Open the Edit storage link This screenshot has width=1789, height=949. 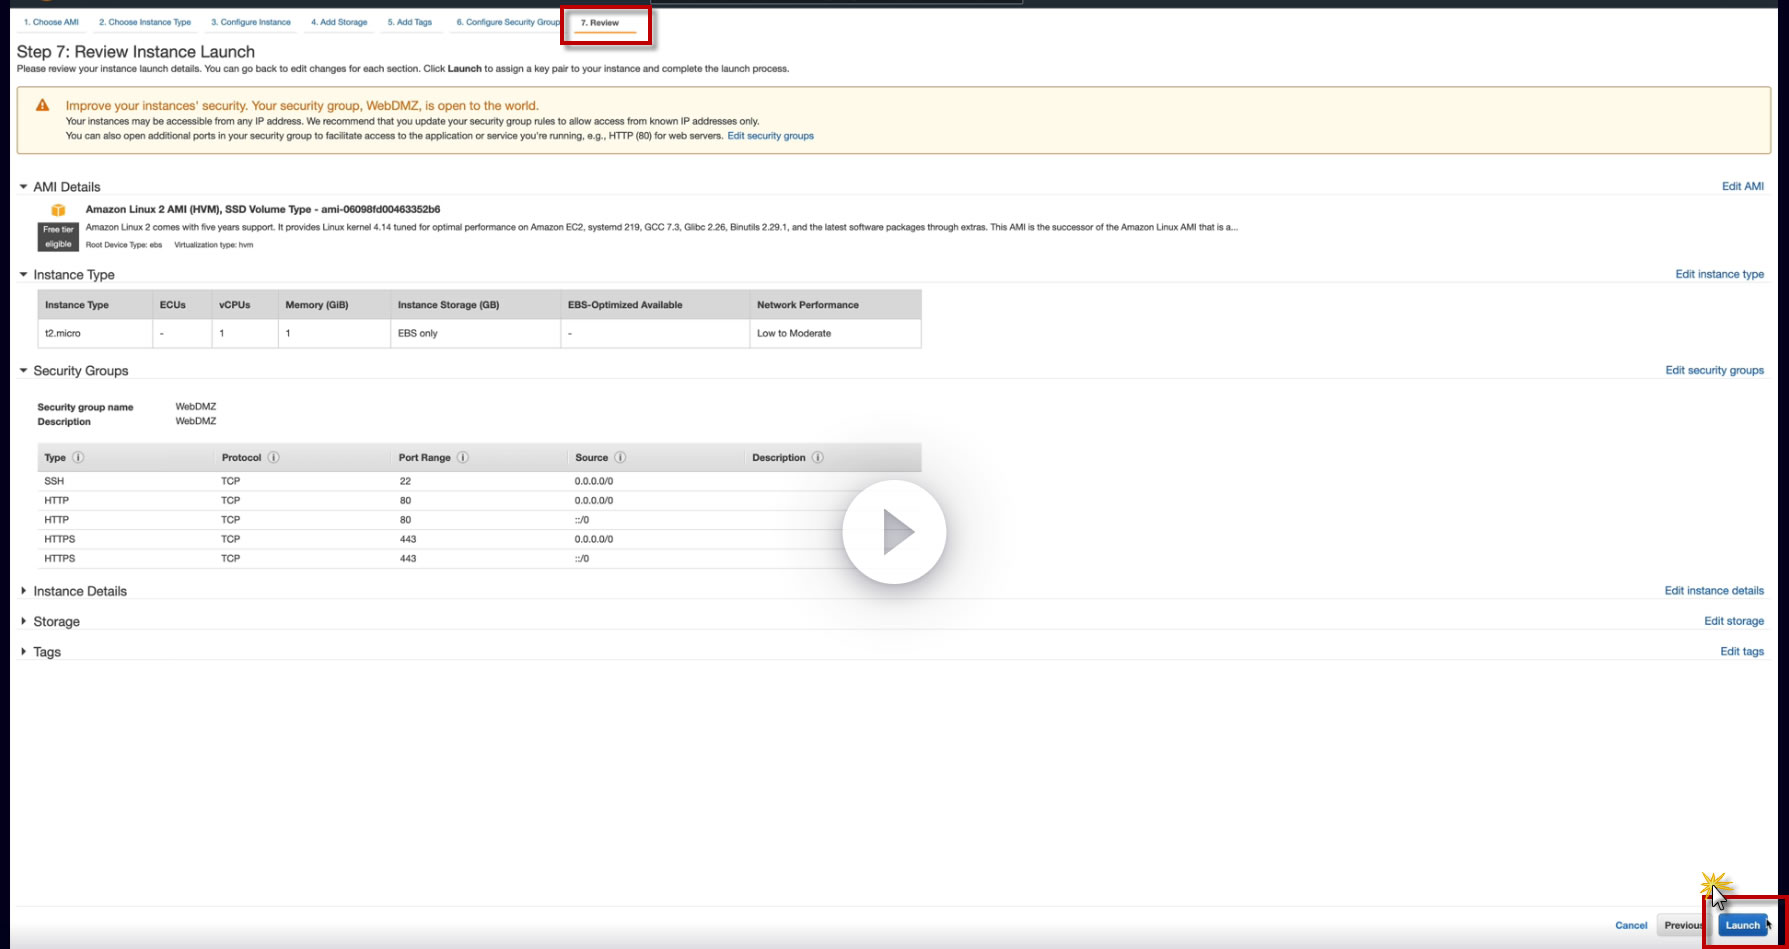tap(1734, 621)
